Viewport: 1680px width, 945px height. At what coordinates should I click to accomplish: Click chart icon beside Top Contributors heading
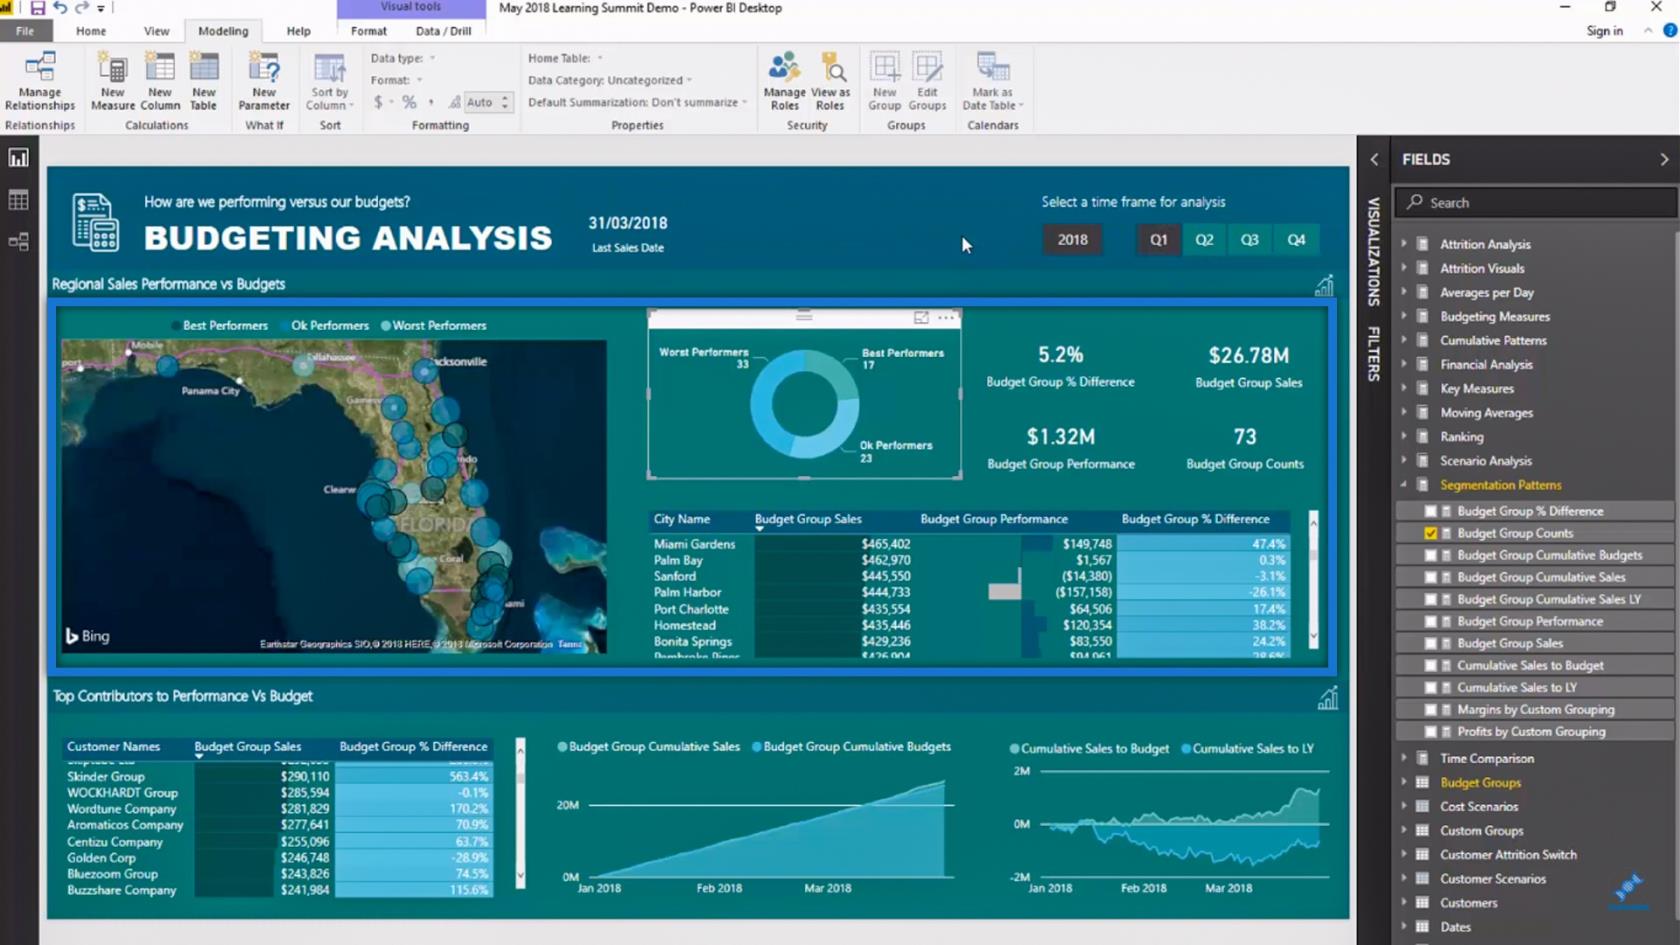1327,698
